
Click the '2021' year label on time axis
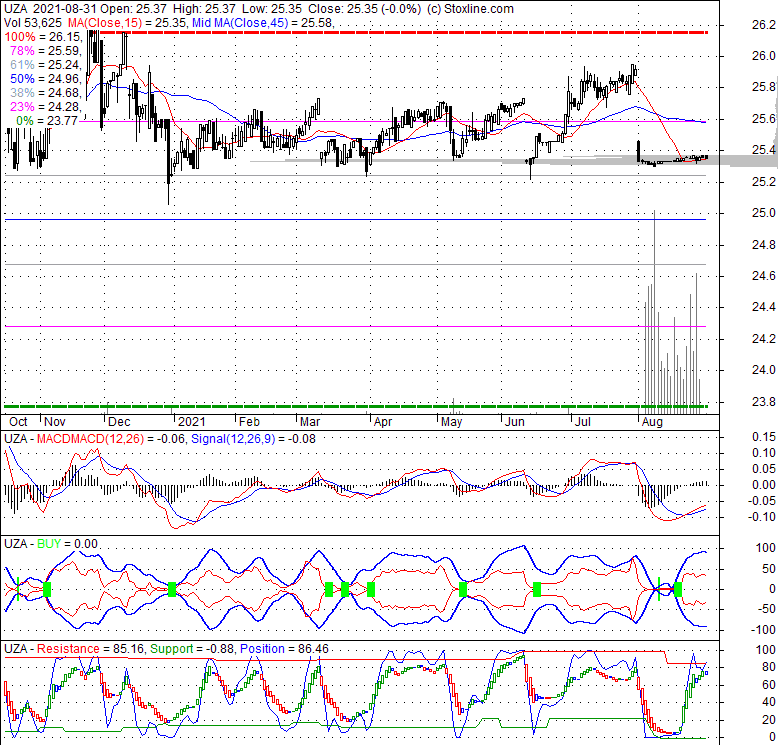[192, 422]
